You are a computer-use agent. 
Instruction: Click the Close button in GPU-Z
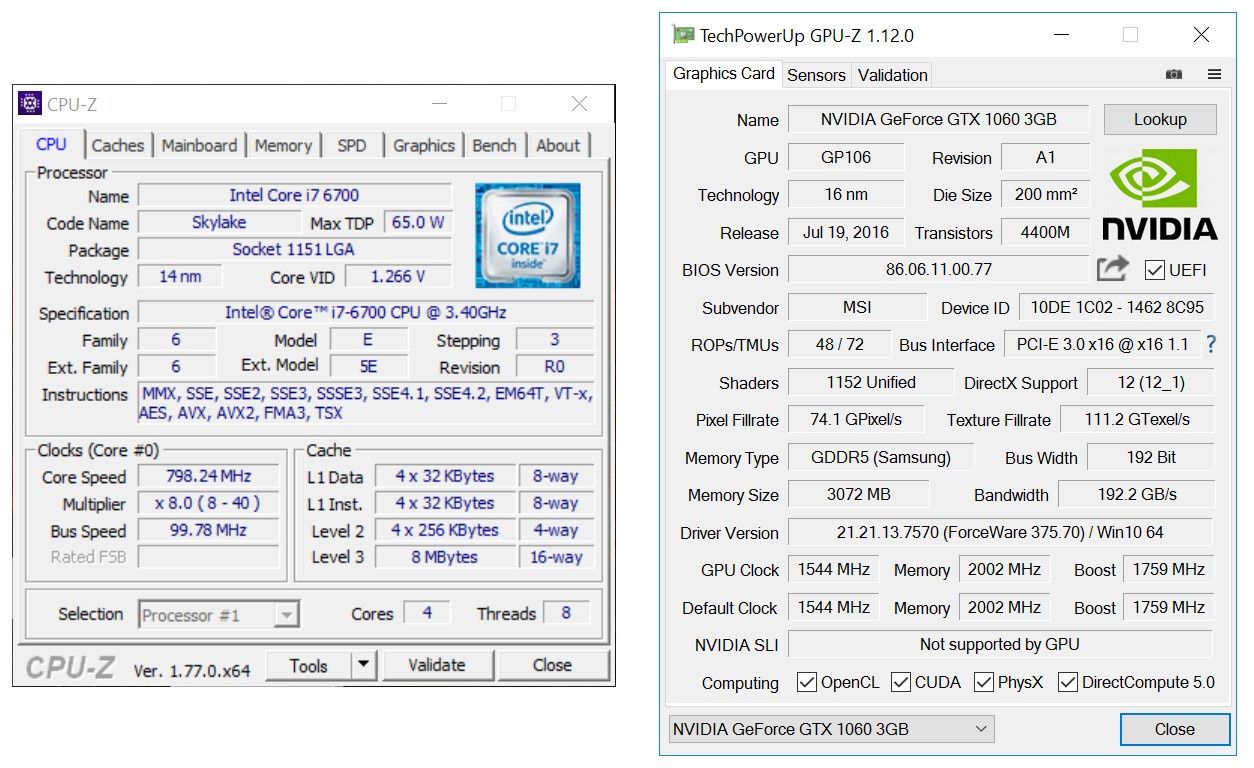(1174, 729)
